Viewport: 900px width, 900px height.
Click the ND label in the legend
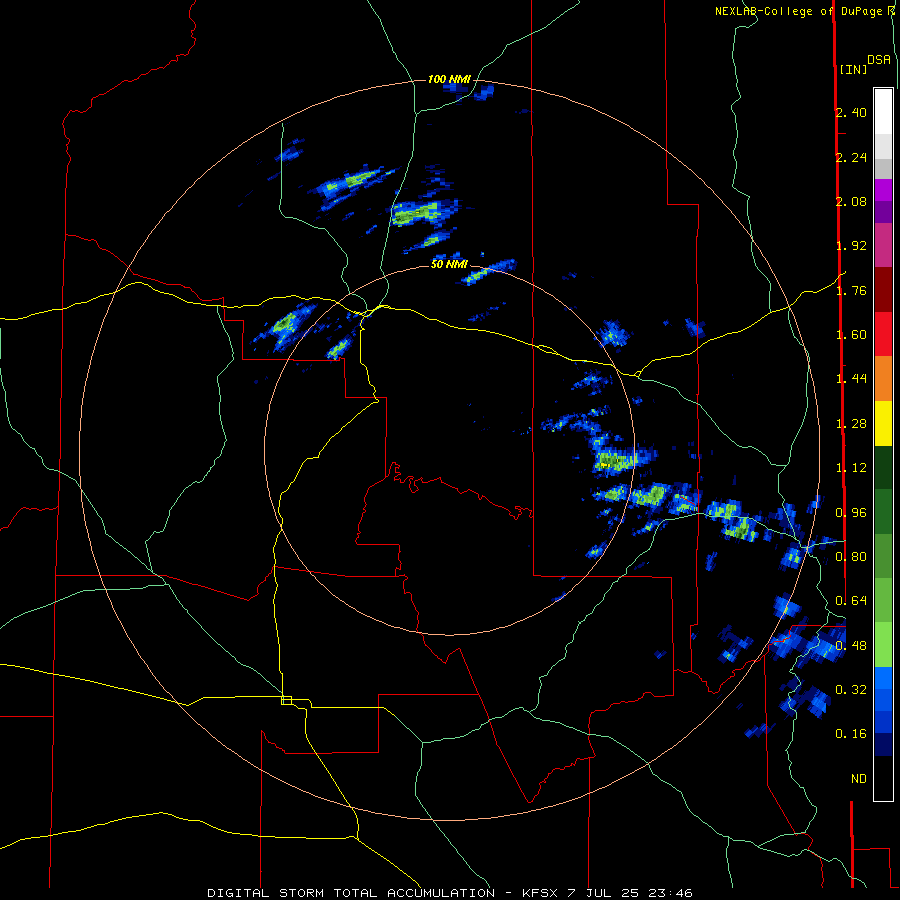(x=859, y=779)
